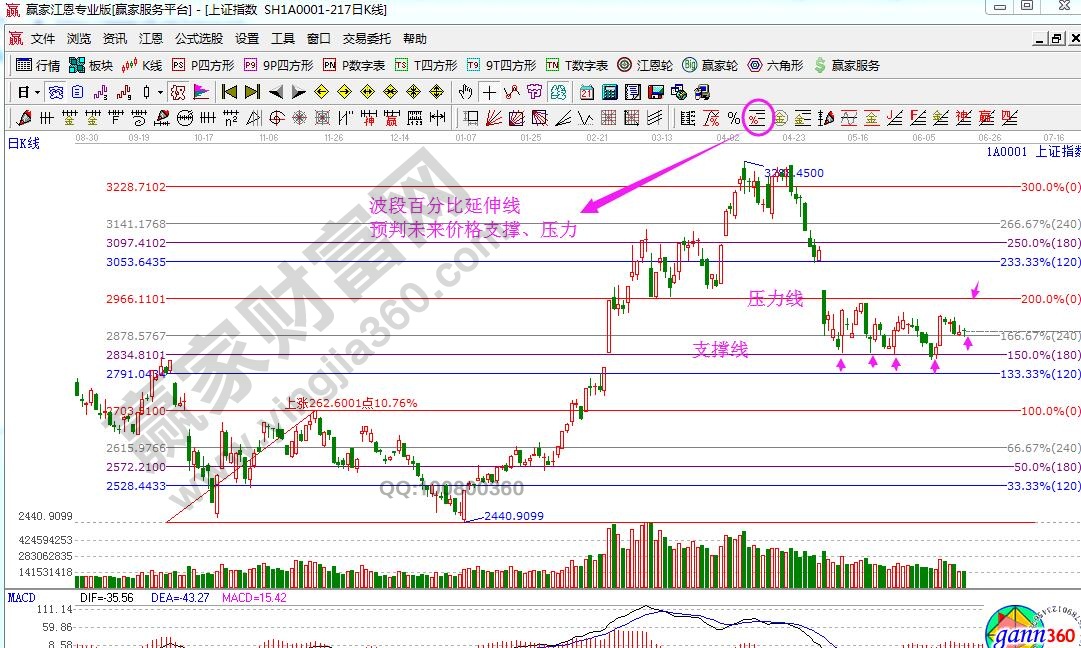Toggle the crosshair cursor tool

489,92
